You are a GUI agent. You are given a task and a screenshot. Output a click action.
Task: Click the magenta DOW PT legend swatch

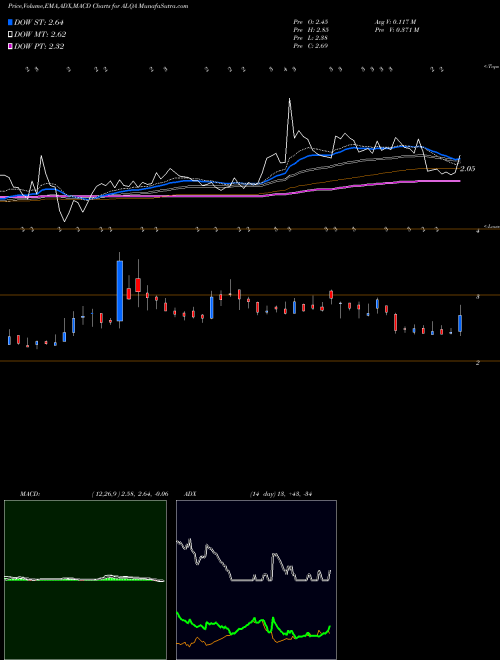point(10,47)
